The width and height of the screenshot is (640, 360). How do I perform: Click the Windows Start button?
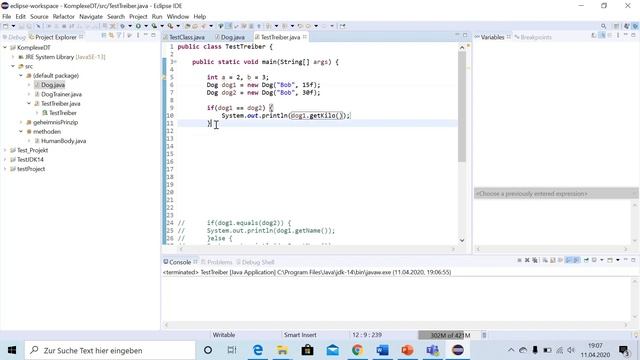[12, 350]
